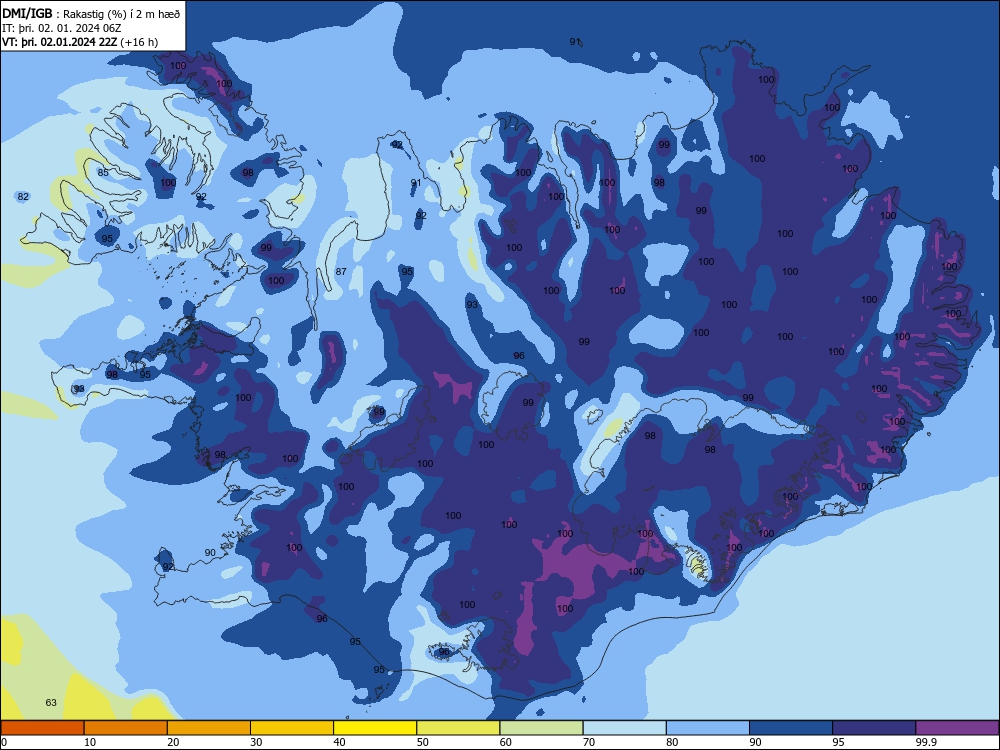Click the indigo 95–99.9 legend swatch
The width and height of the screenshot is (1000, 750).
(x=874, y=728)
